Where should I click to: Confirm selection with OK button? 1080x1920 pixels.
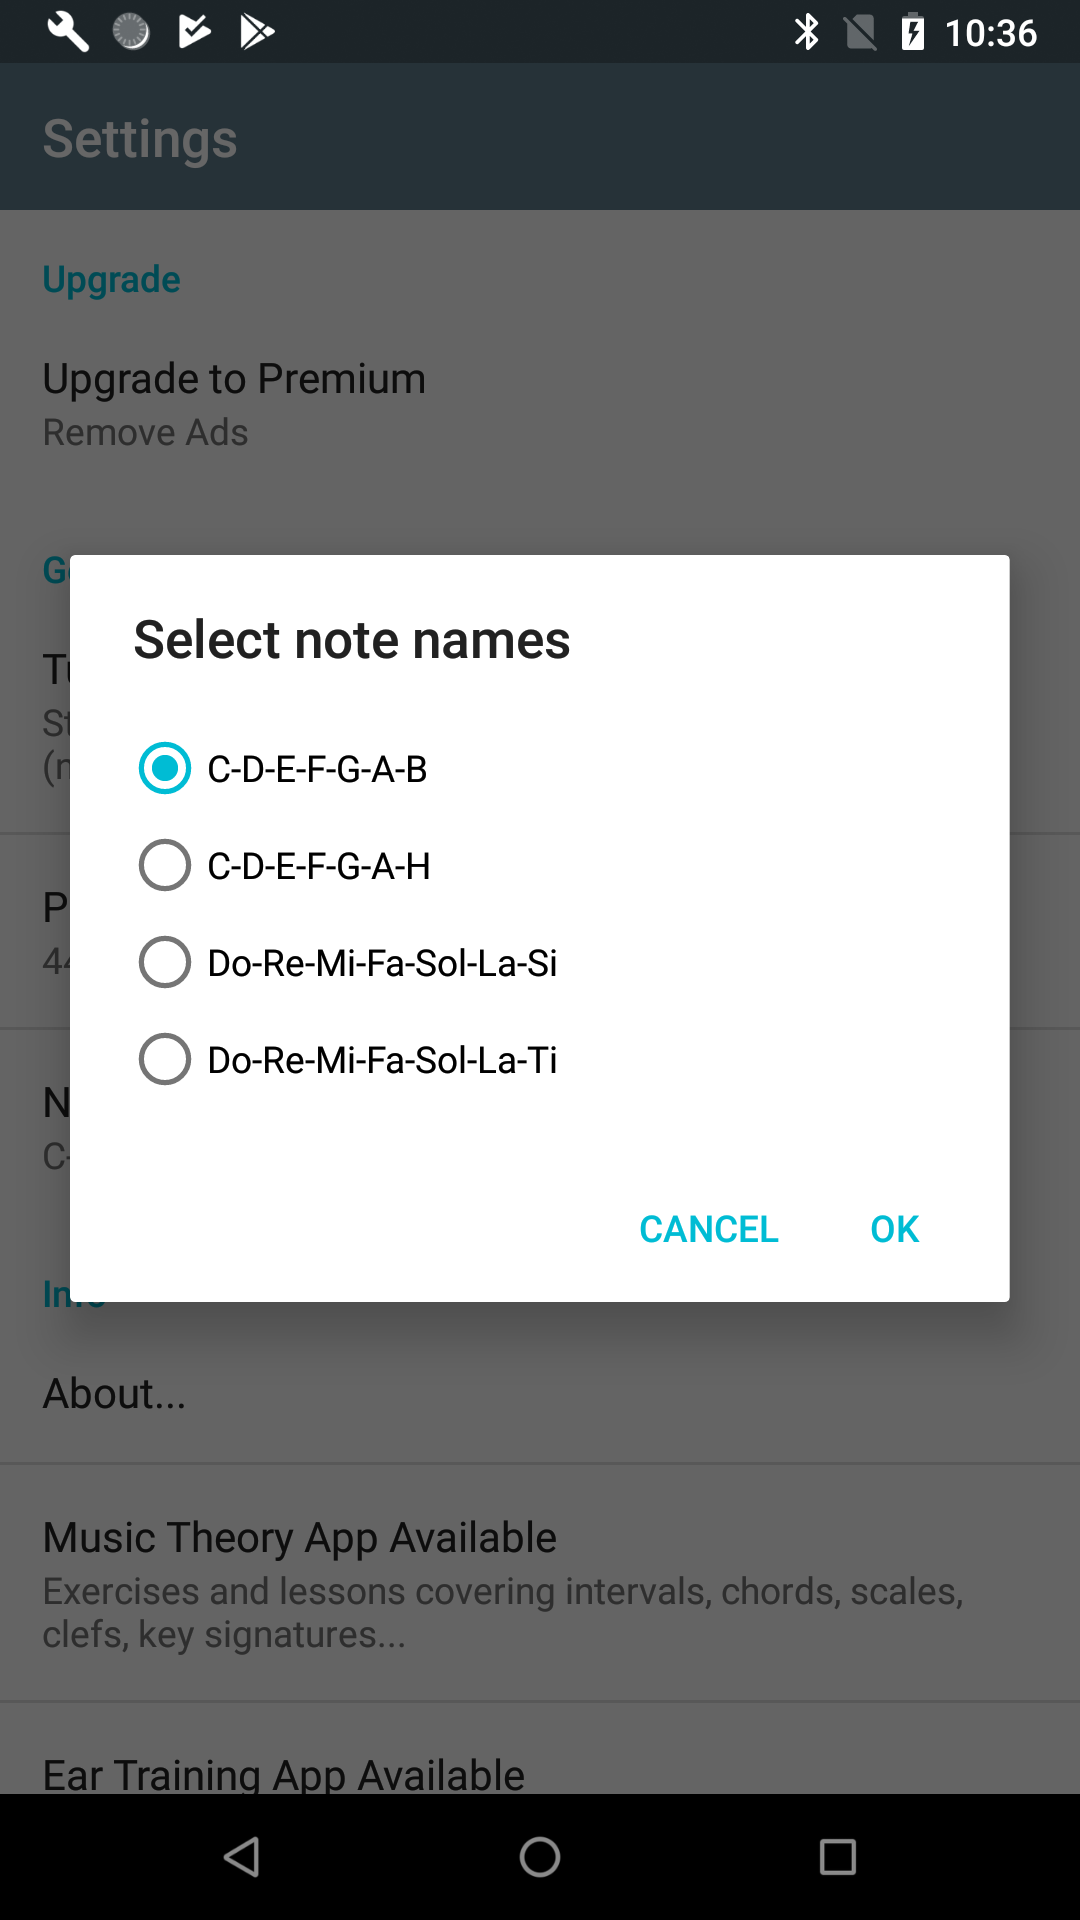coord(894,1229)
